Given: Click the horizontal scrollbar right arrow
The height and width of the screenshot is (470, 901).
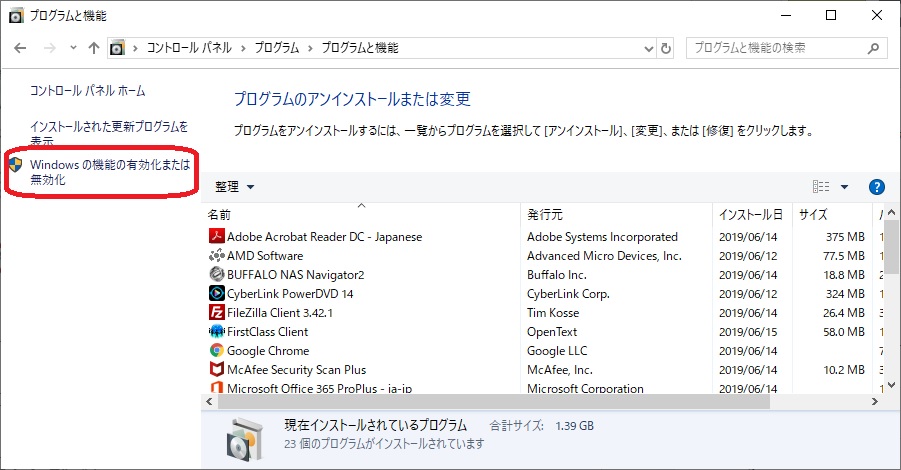Looking at the screenshot, I should [875, 402].
